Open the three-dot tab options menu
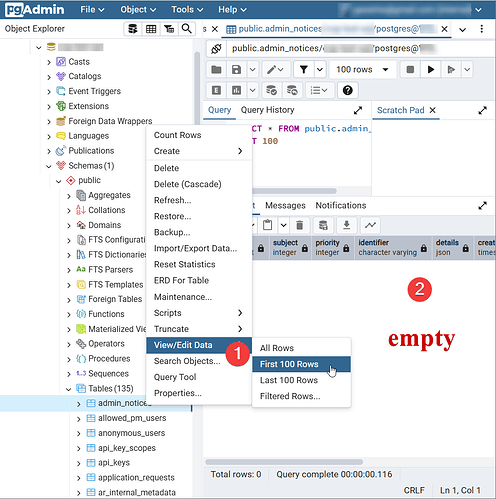This screenshot has width=496, height=499. pyautogui.click(x=482, y=29)
